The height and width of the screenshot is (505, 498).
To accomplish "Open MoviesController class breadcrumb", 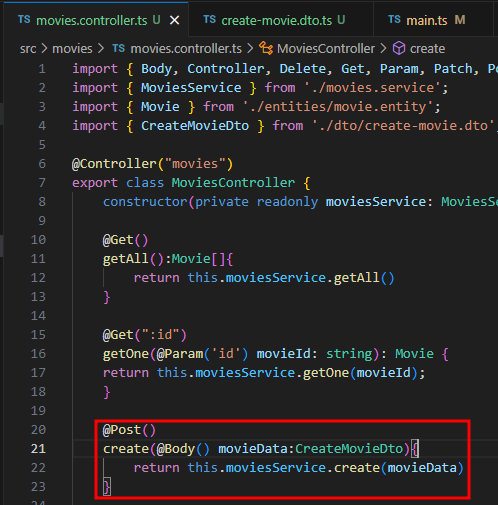I will point(326,49).
